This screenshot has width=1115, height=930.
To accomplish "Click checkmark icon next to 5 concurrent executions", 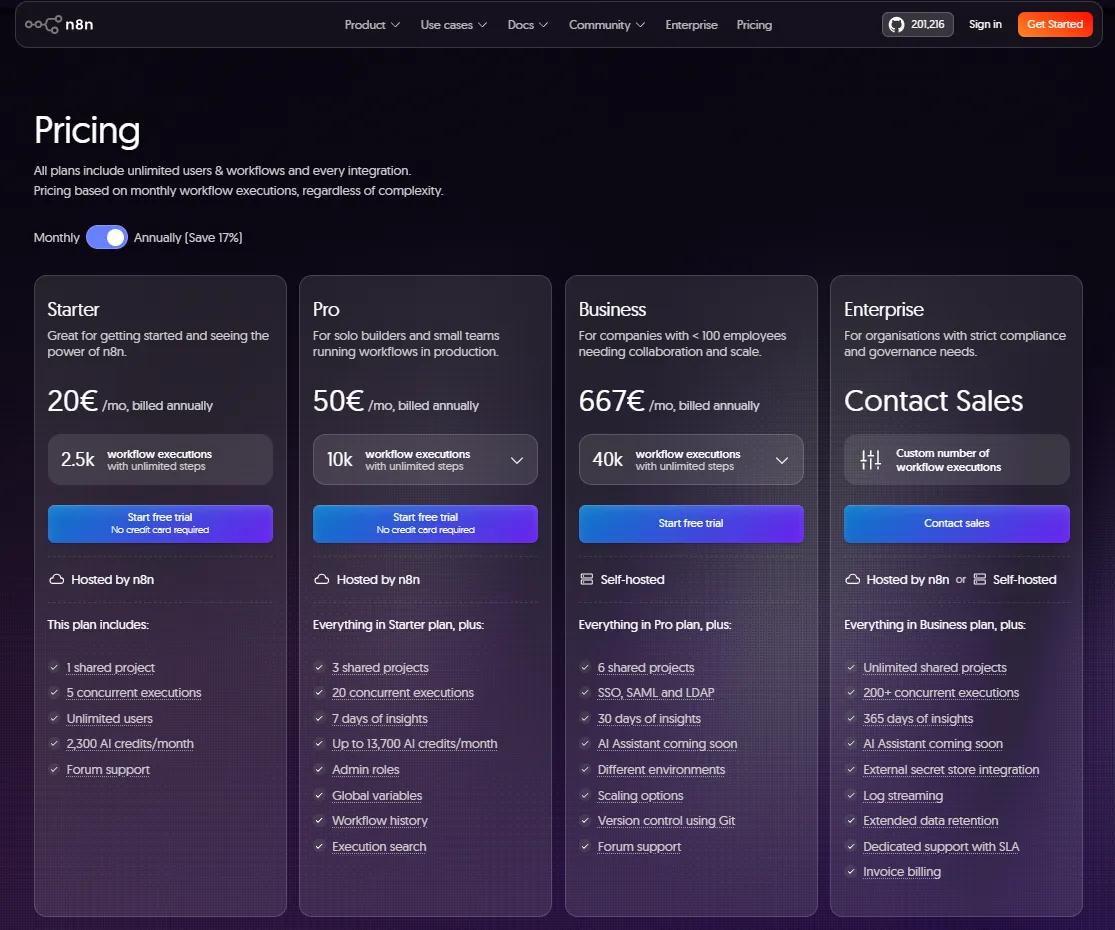I will [x=54, y=693].
